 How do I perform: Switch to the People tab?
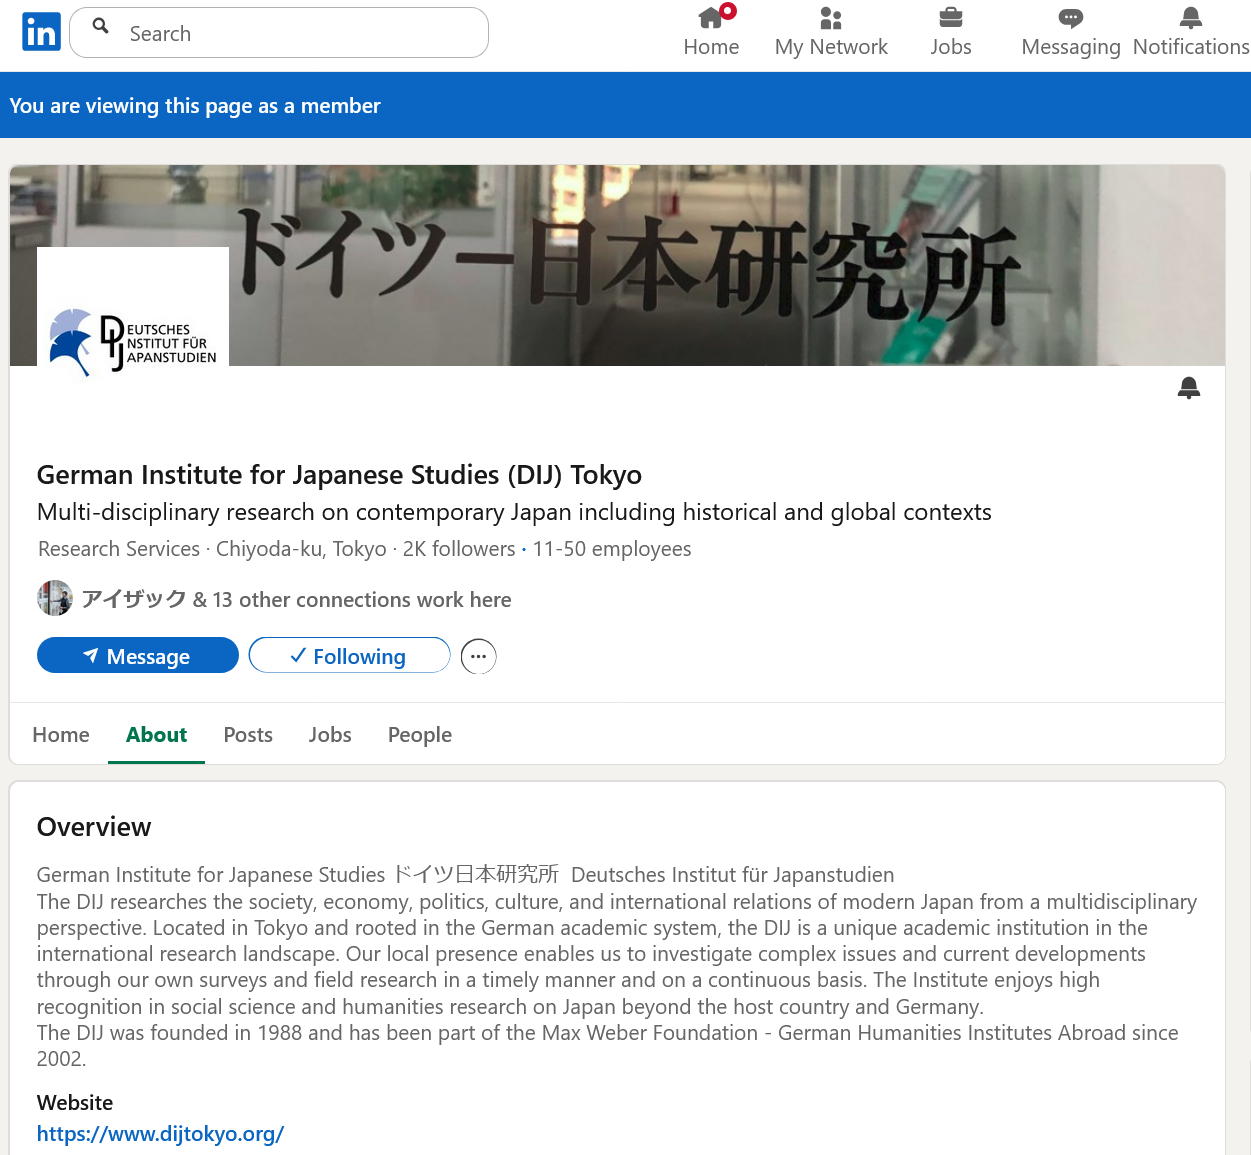click(420, 735)
